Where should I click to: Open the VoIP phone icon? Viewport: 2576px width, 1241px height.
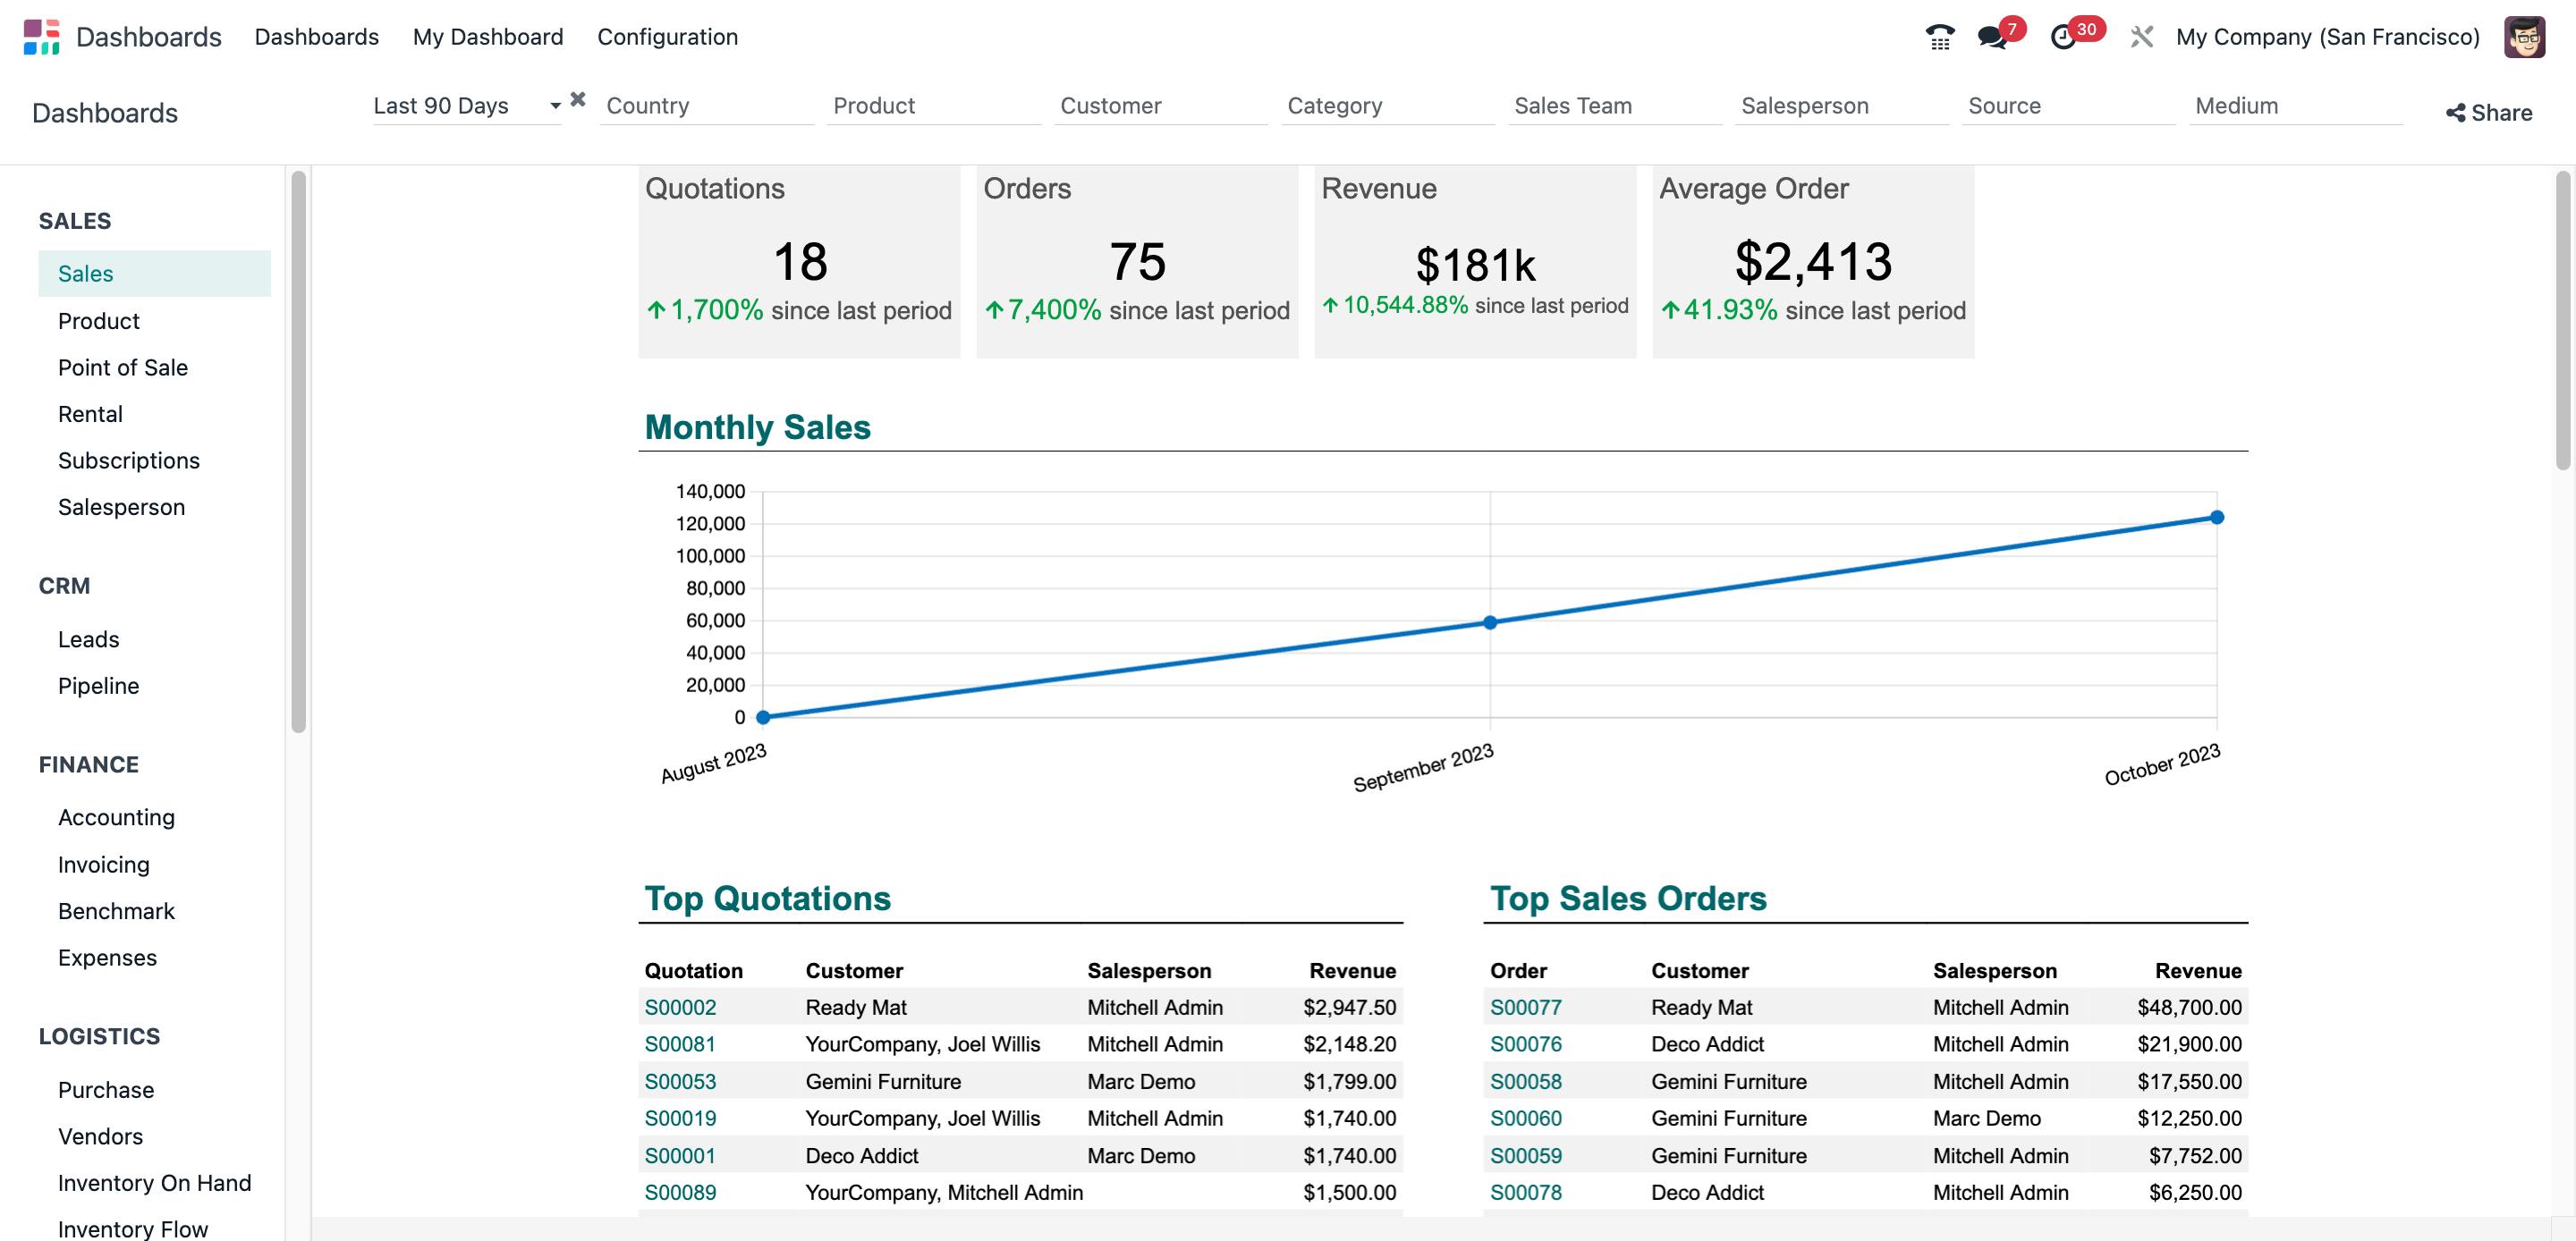click(1939, 37)
